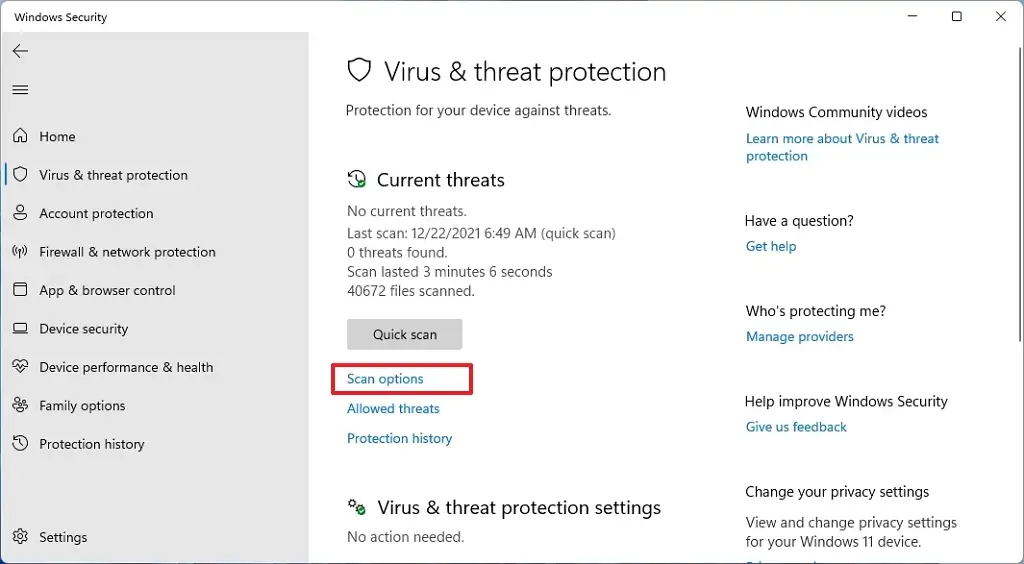
Task: Open the Scan options link
Action: [385, 379]
